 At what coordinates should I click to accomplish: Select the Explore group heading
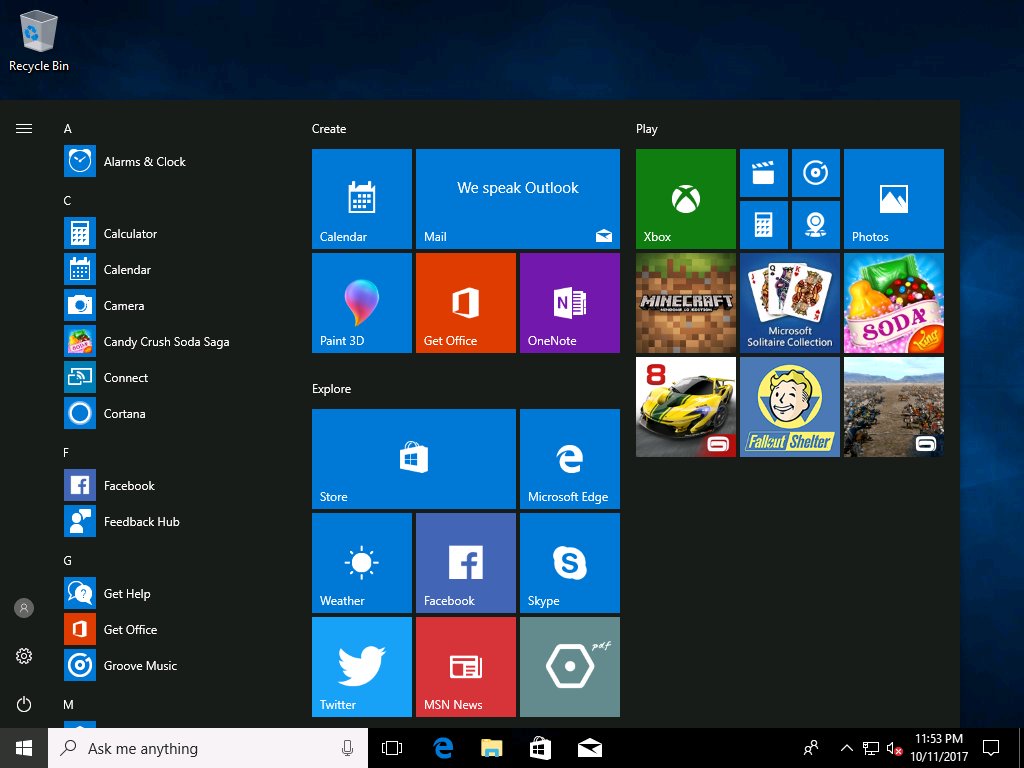(331, 389)
